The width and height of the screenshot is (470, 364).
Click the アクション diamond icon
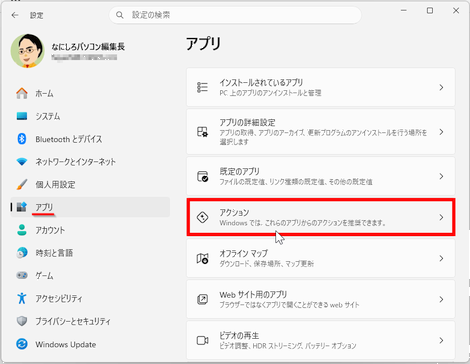(202, 217)
